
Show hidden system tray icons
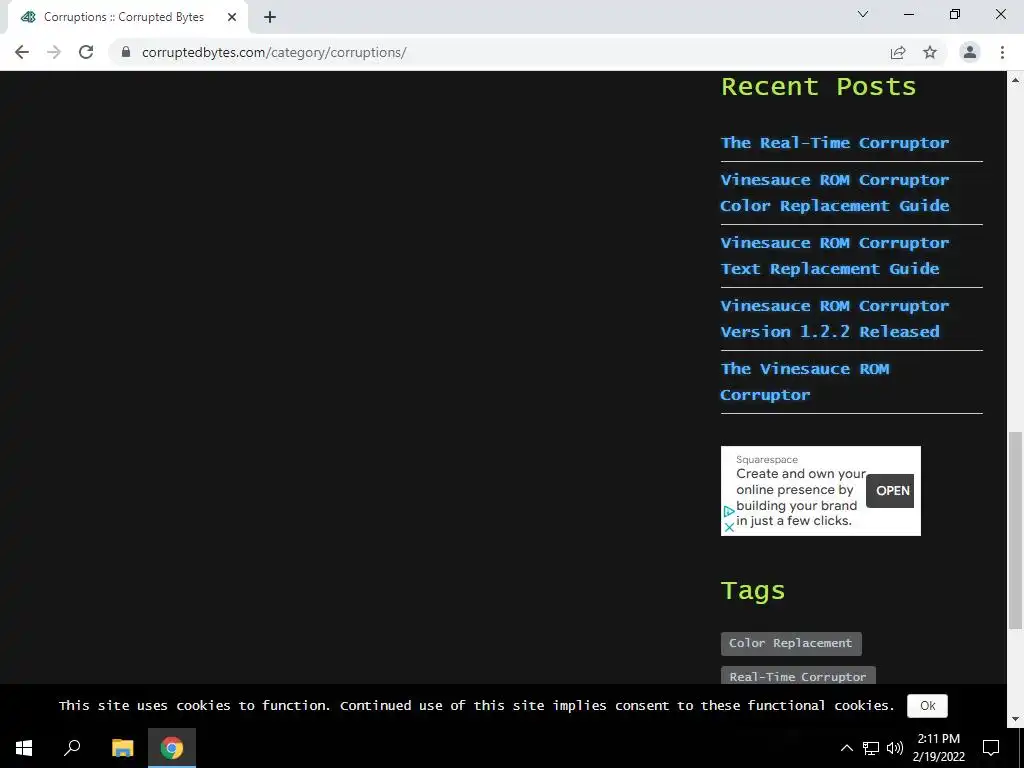click(x=846, y=748)
